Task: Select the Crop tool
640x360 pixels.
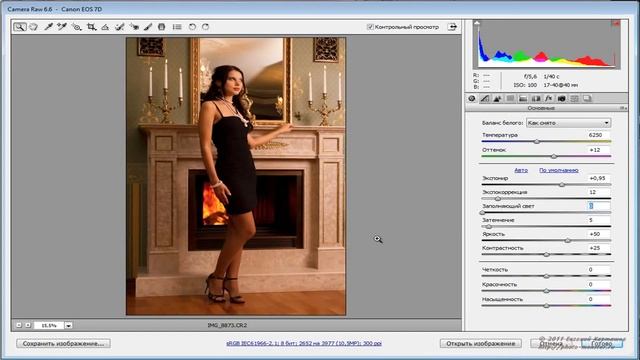Action: tap(91, 27)
